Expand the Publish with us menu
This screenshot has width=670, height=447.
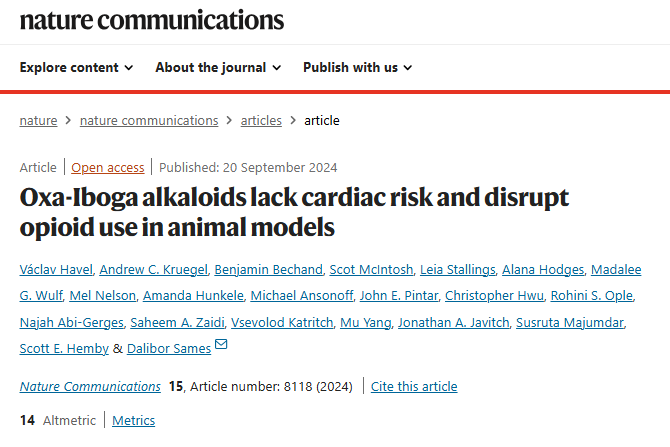[358, 68]
